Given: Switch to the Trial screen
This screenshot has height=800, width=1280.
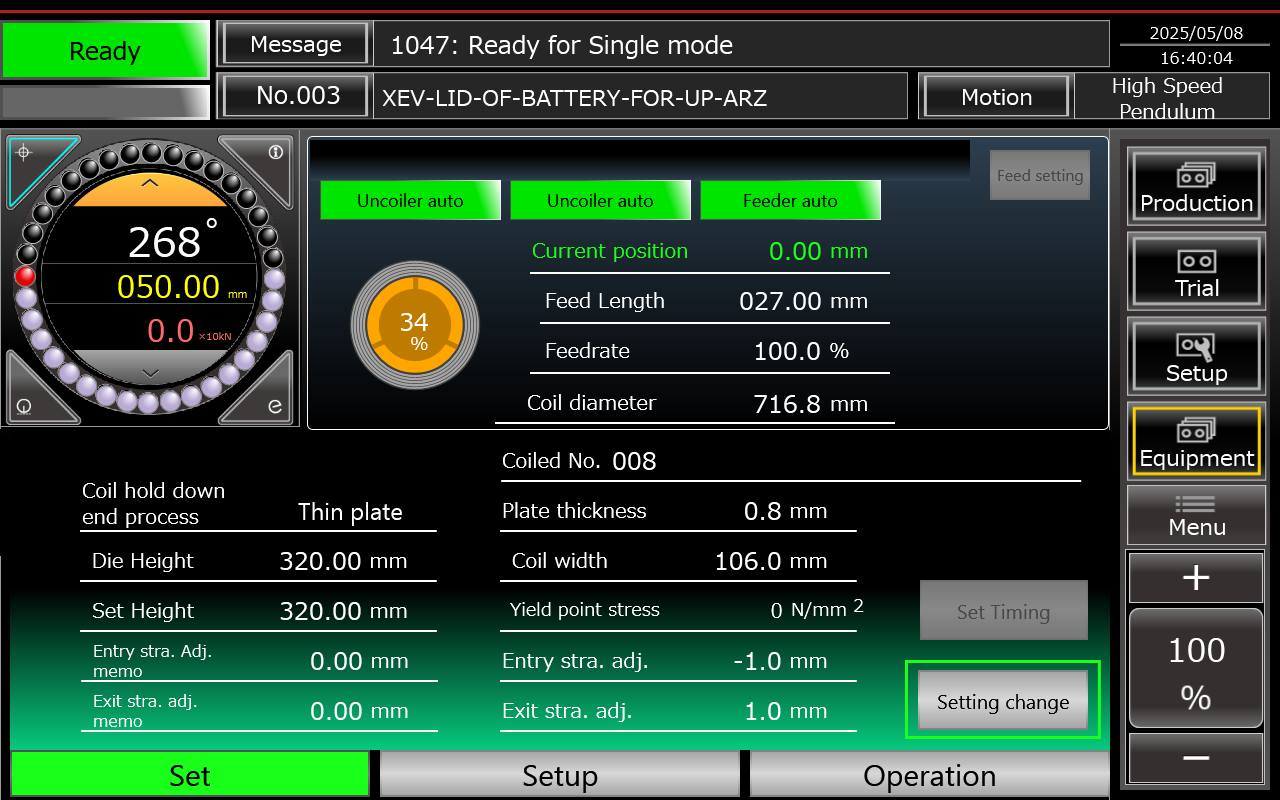Looking at the screenshot, I should pyautogui.click(x=1196, y=271).
